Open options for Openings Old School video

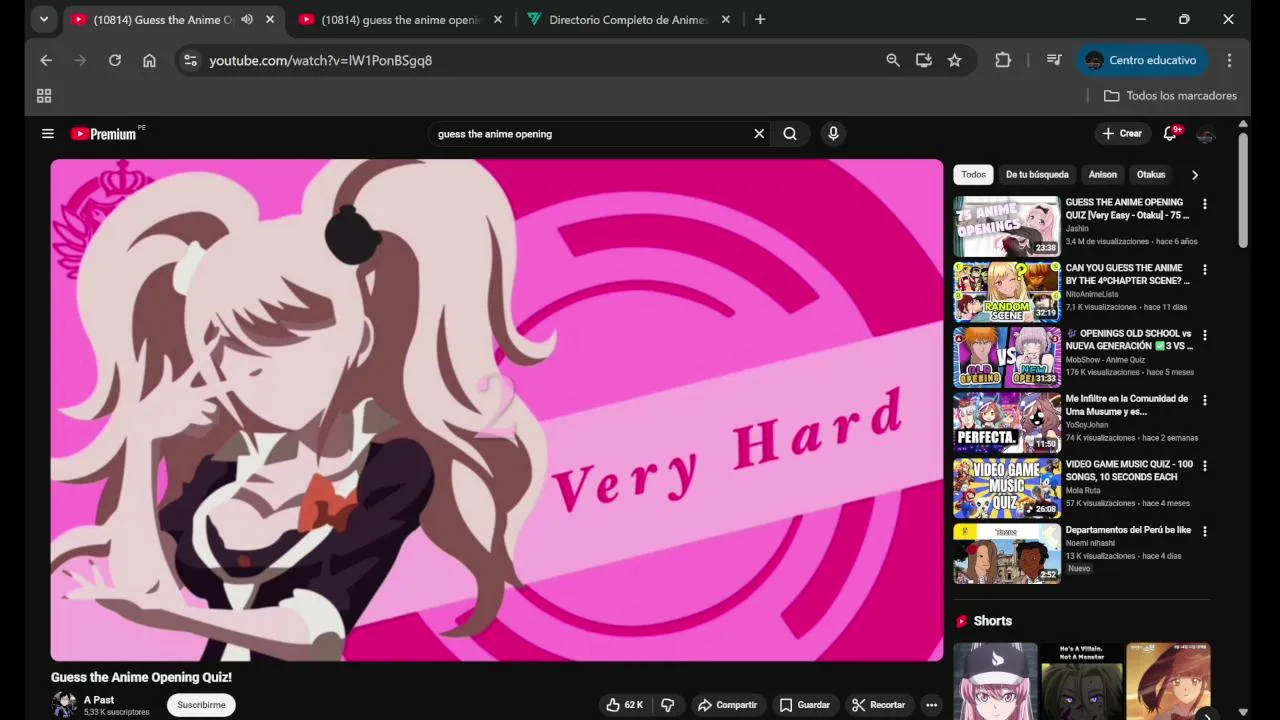point(1204,335)
